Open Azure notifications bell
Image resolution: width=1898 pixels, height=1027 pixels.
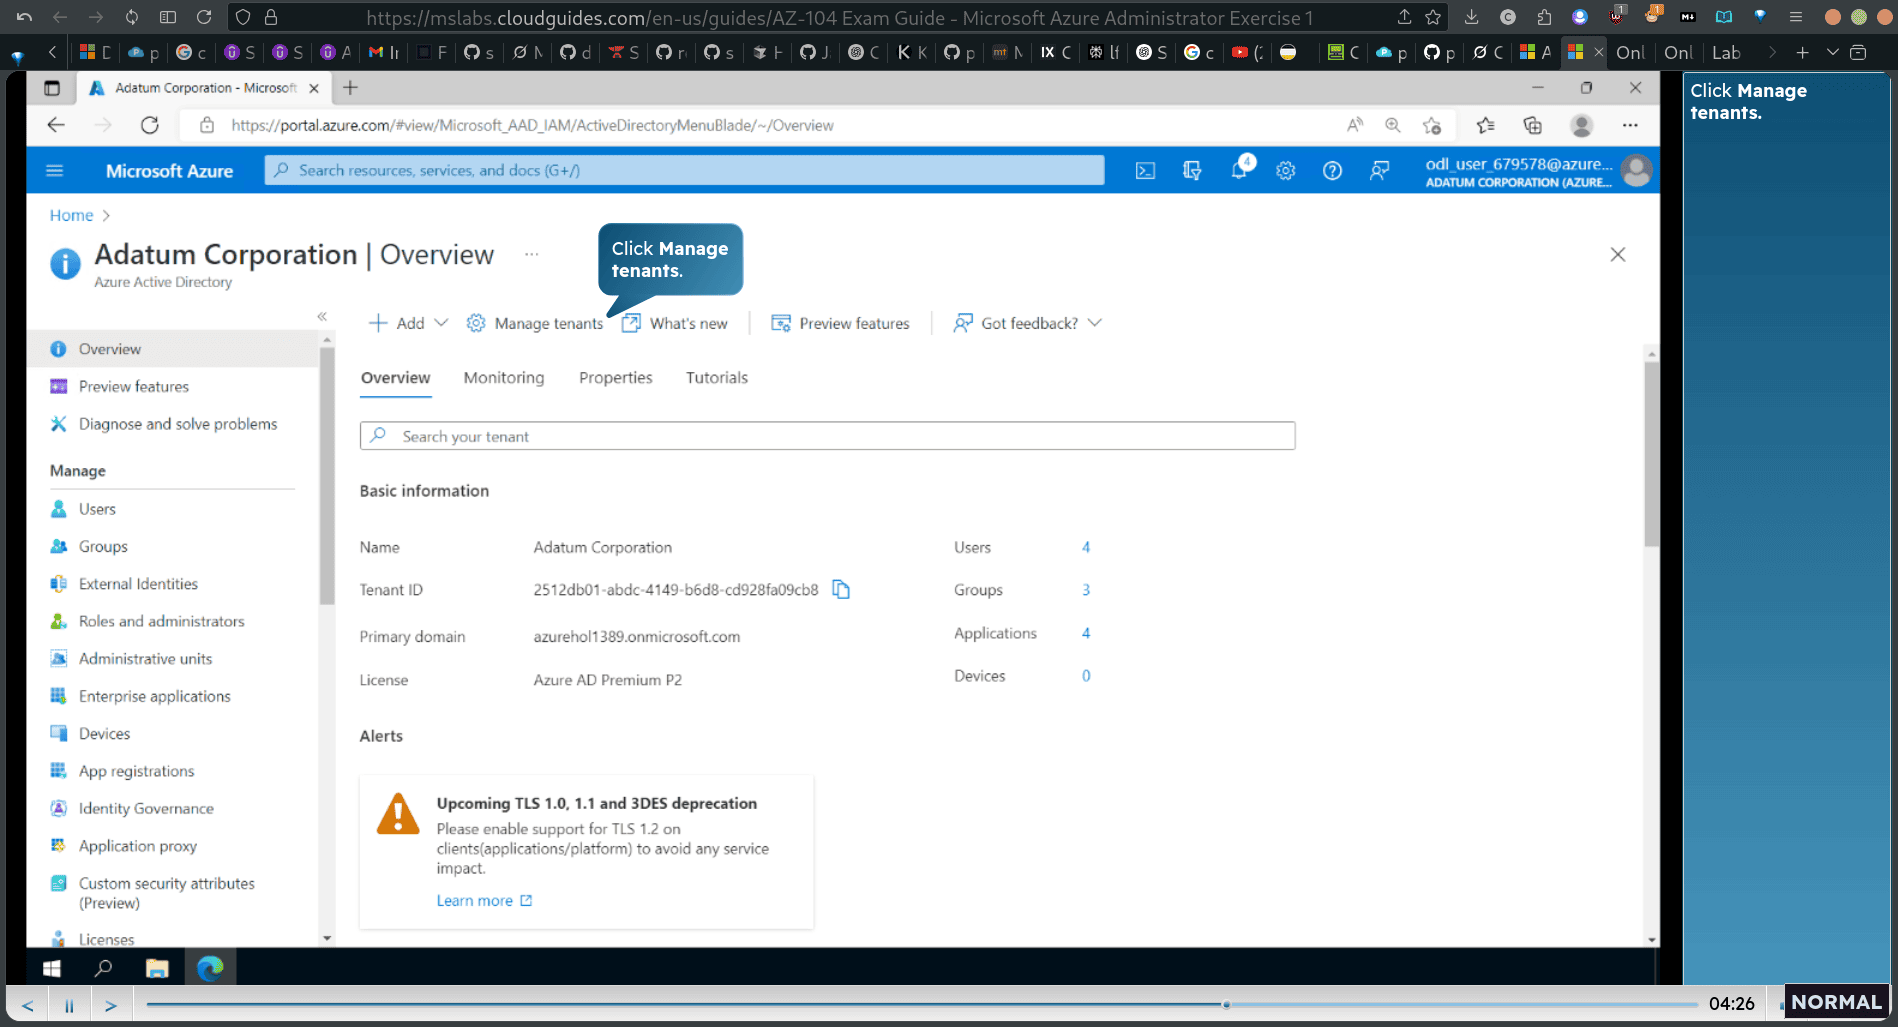[x=1239, y=171]
